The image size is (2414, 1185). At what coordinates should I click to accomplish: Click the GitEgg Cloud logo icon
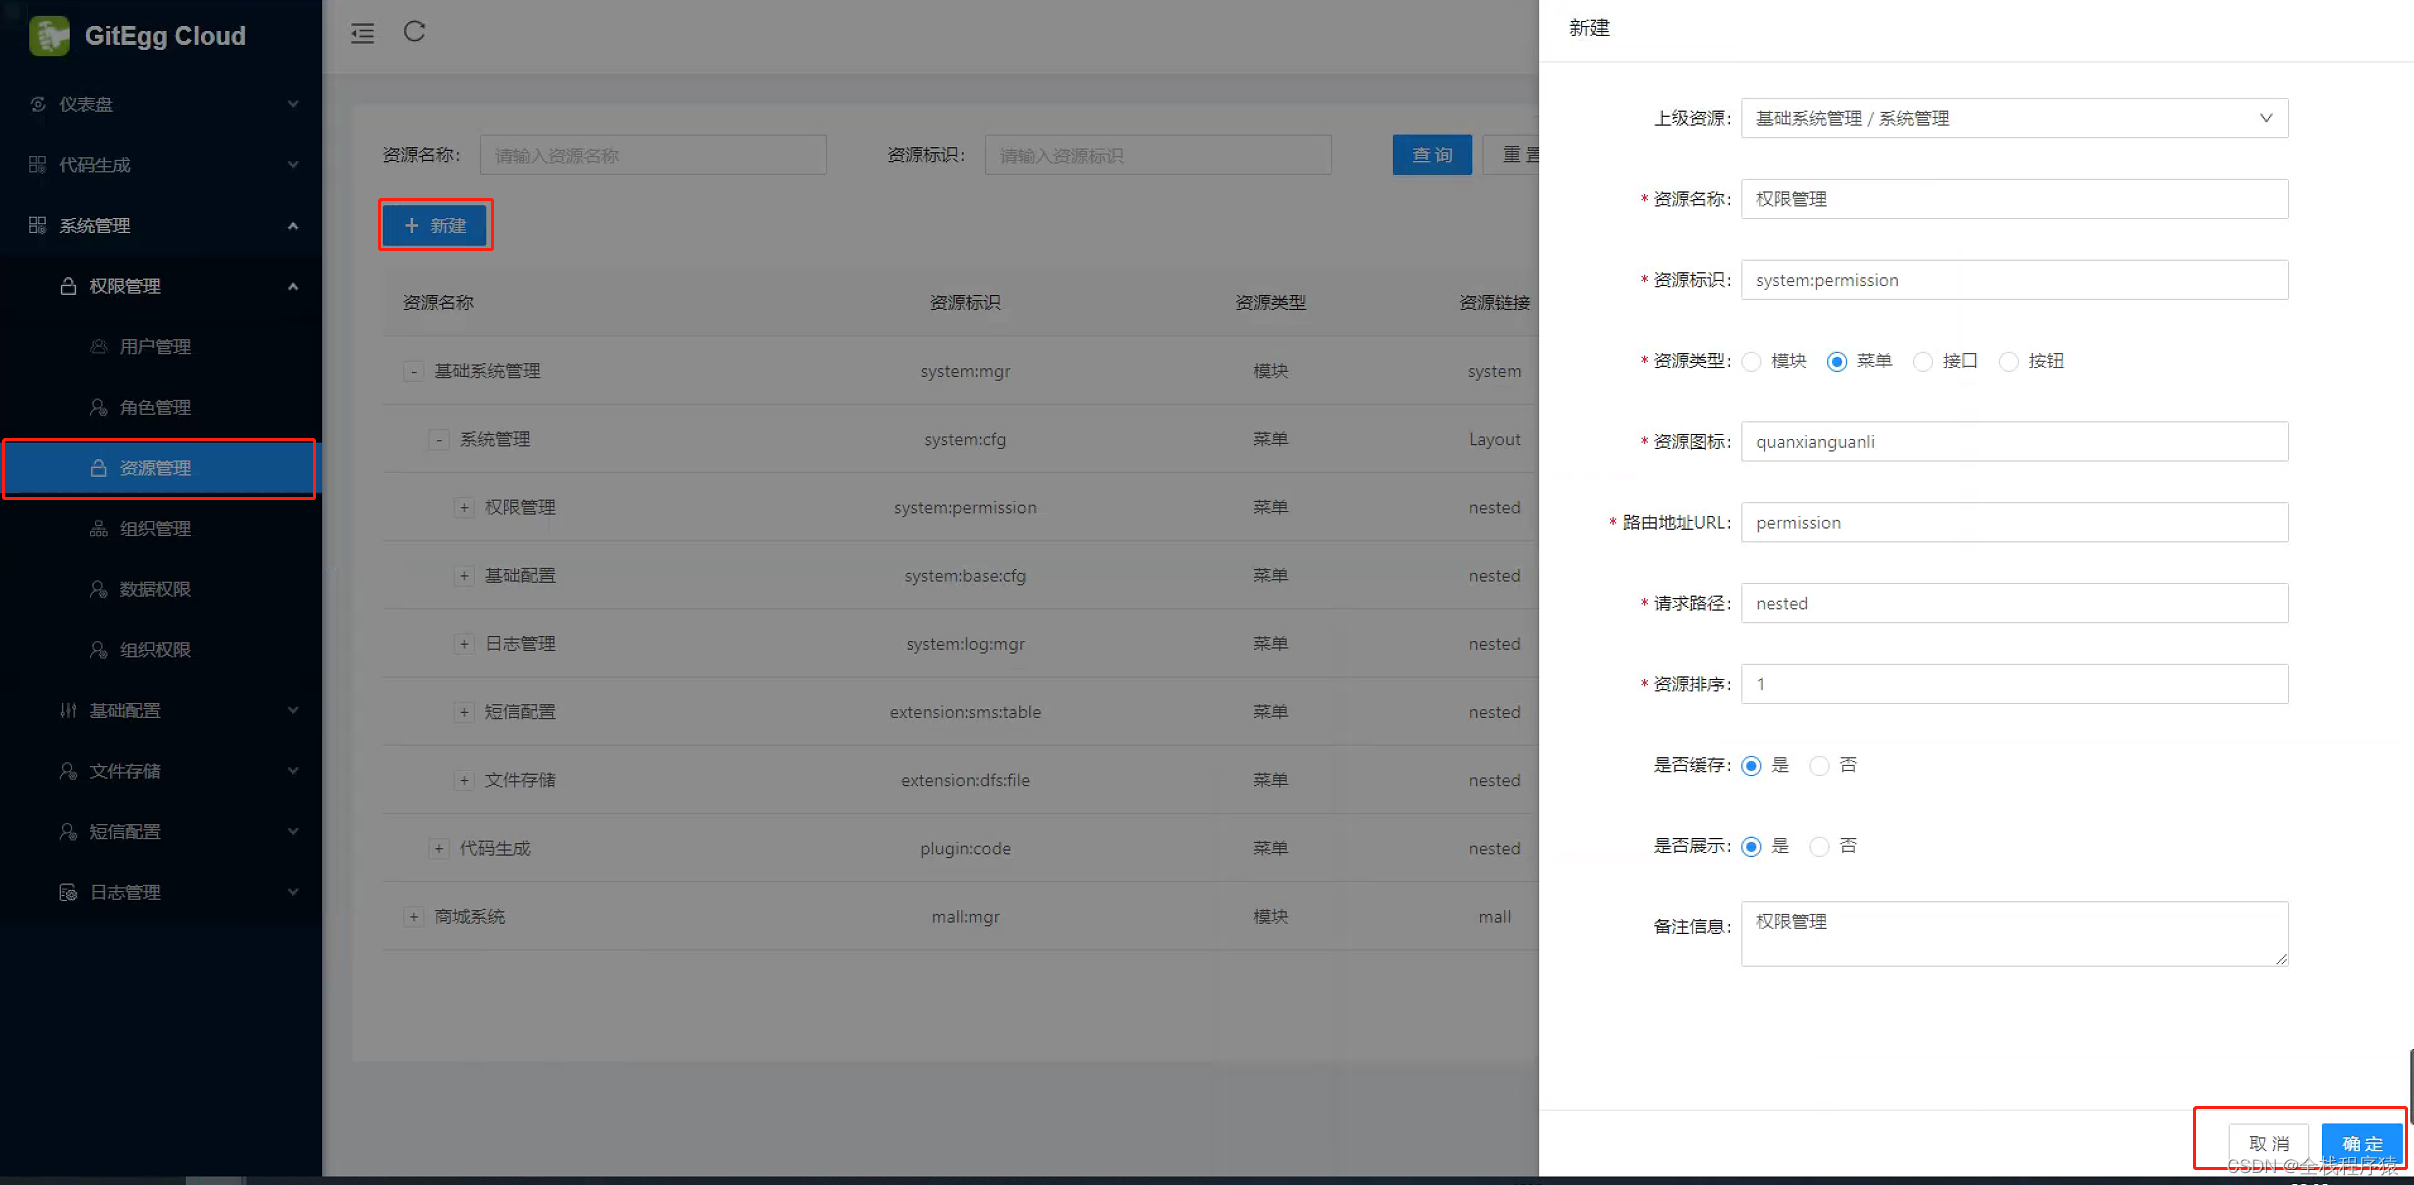[x=49, y=35]
